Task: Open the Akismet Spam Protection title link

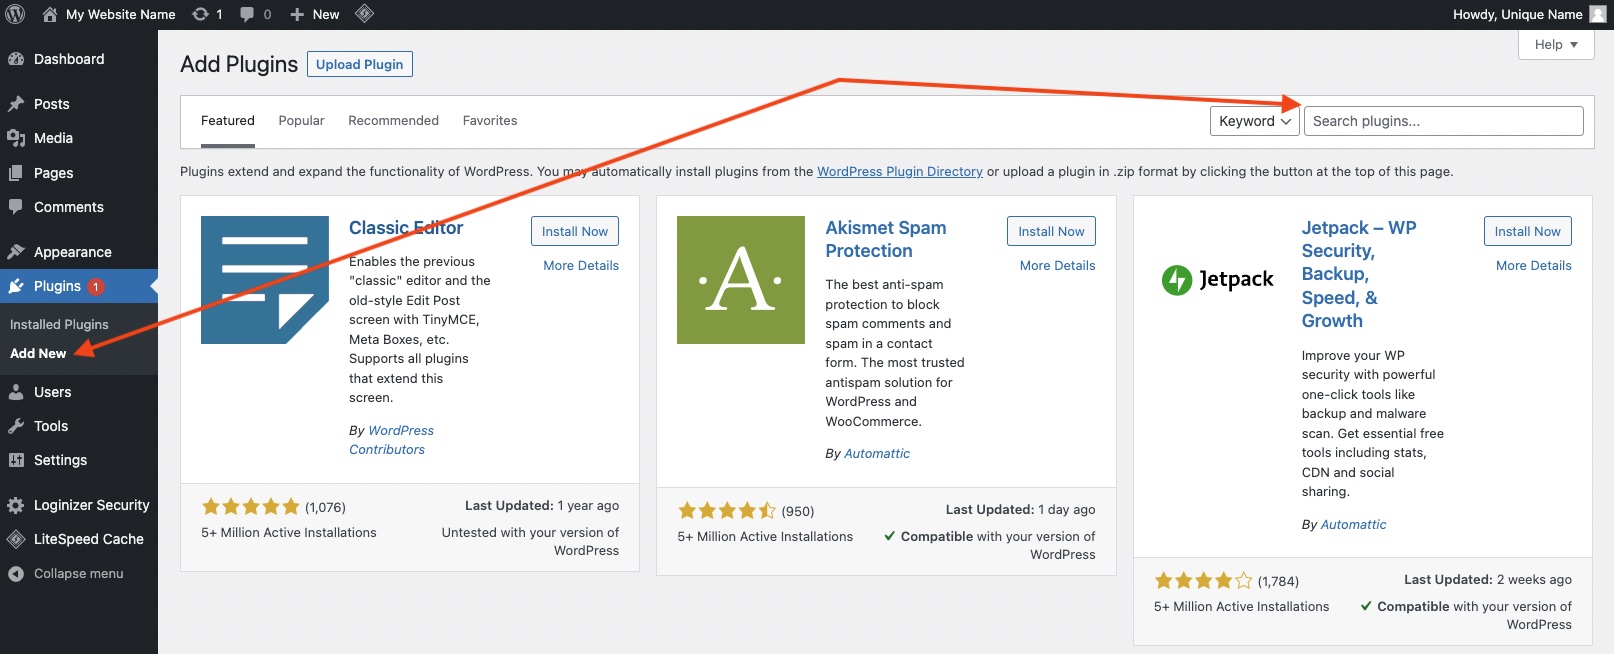Action: 886,239
